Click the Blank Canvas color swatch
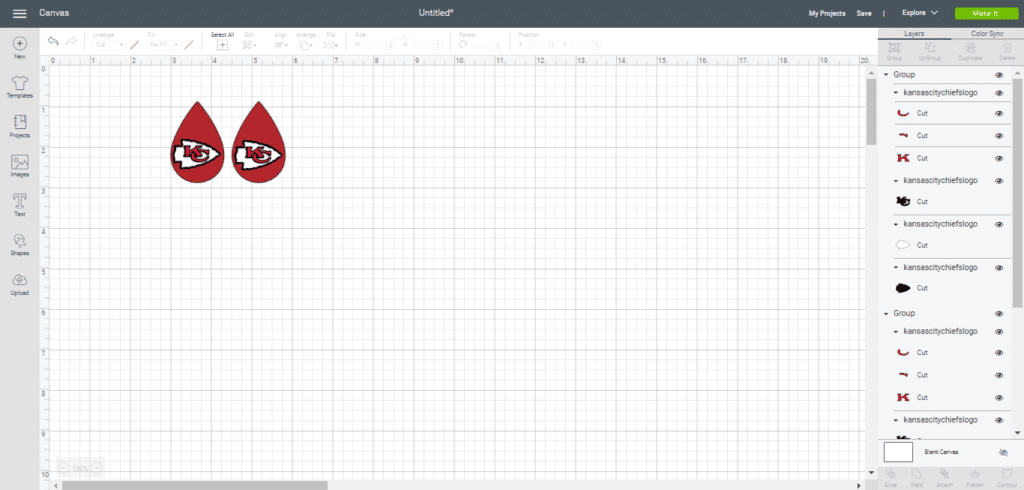 (x=898, y=452)
